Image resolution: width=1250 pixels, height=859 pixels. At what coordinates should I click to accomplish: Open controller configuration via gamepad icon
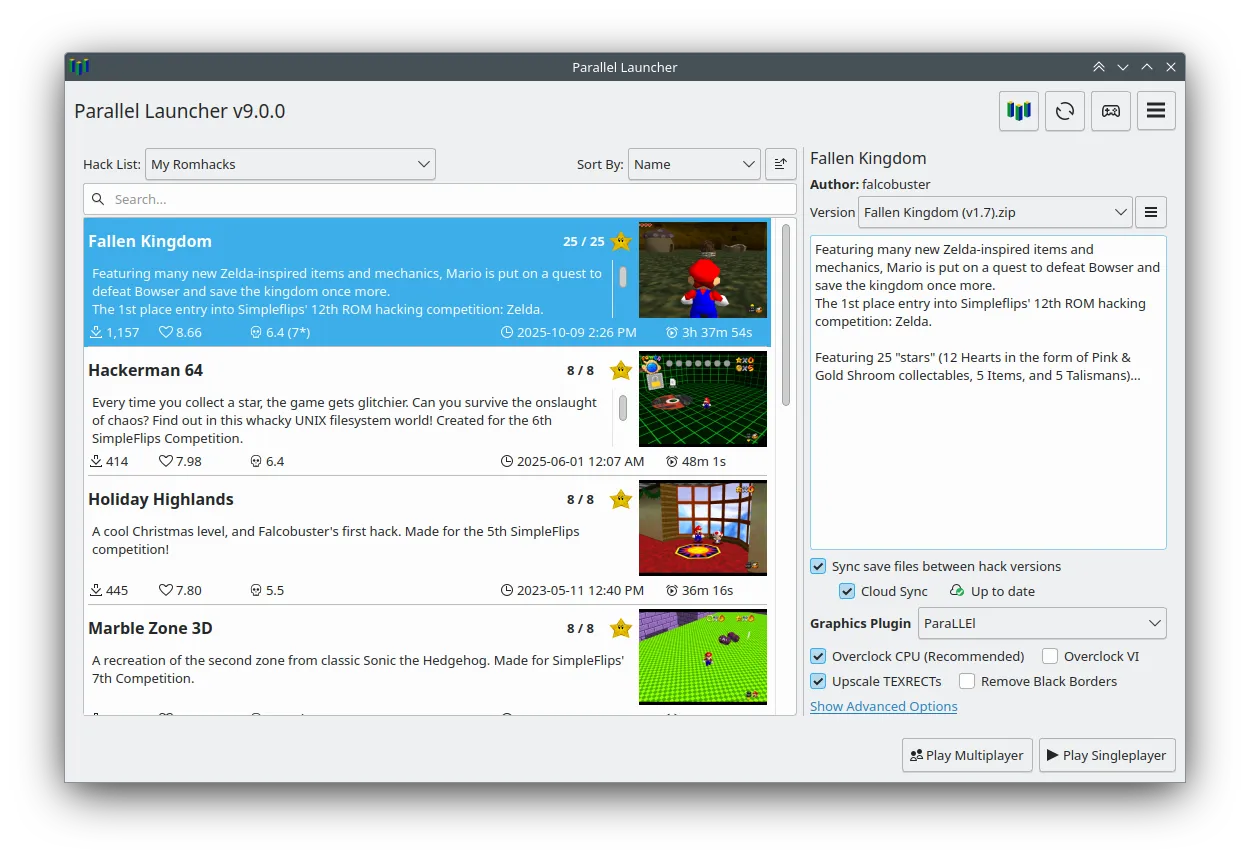point(1111,111)
